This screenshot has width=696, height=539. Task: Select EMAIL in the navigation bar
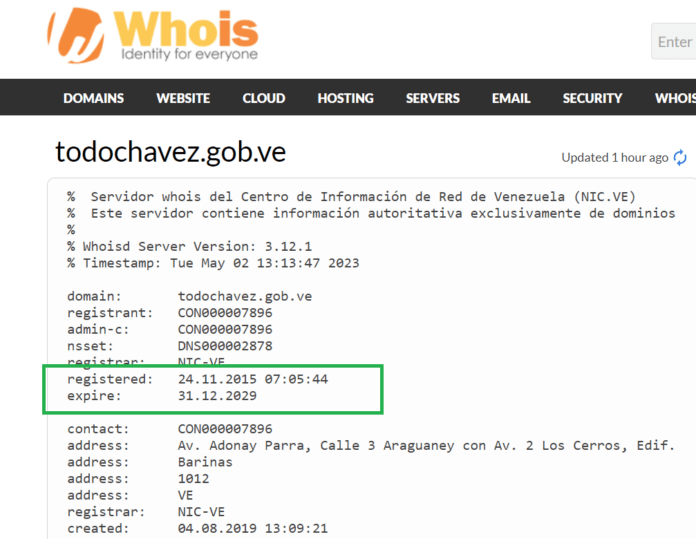point(511,98)
